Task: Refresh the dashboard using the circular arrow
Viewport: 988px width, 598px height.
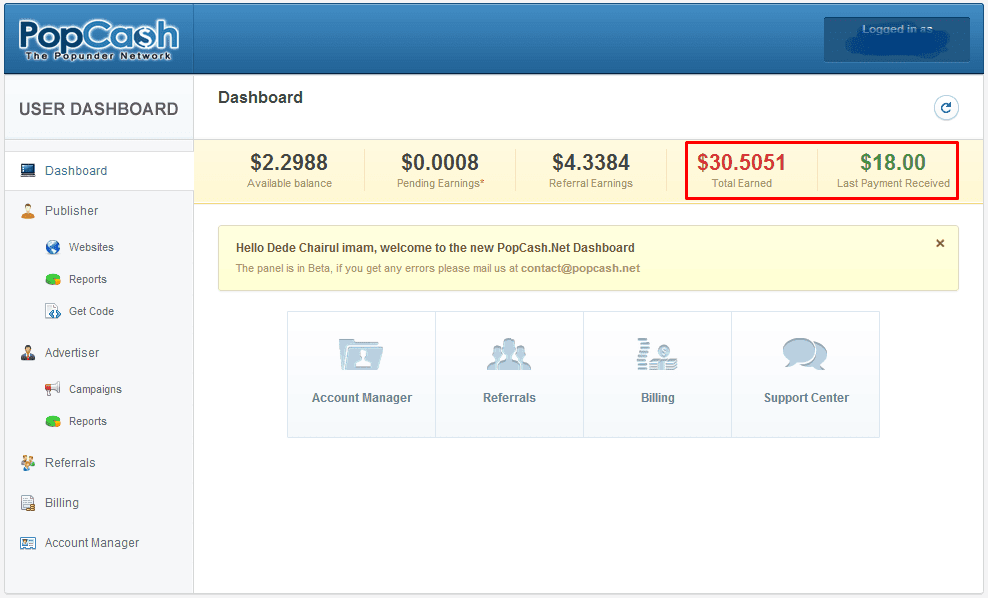Action: click(946, 107)
